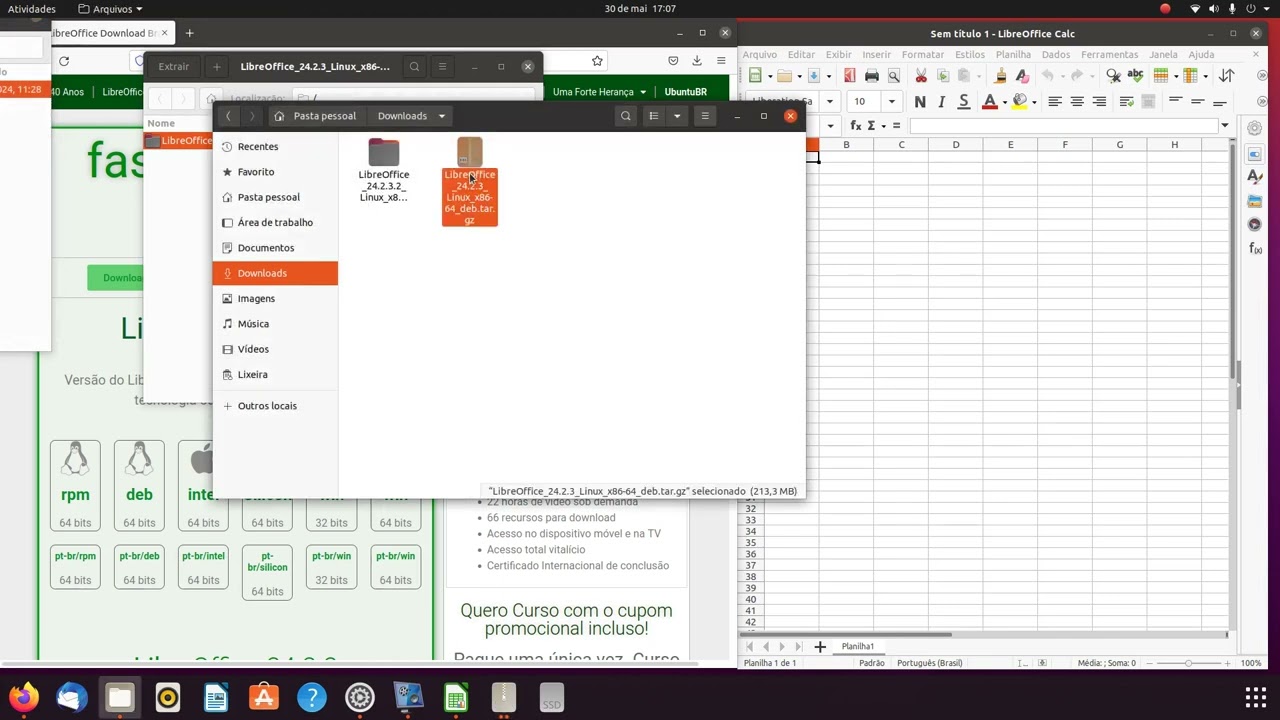The width and height of the screenshot is (1280, 720).
Task: Click the Undo arrow in Calc
Action: point(1048,75)
